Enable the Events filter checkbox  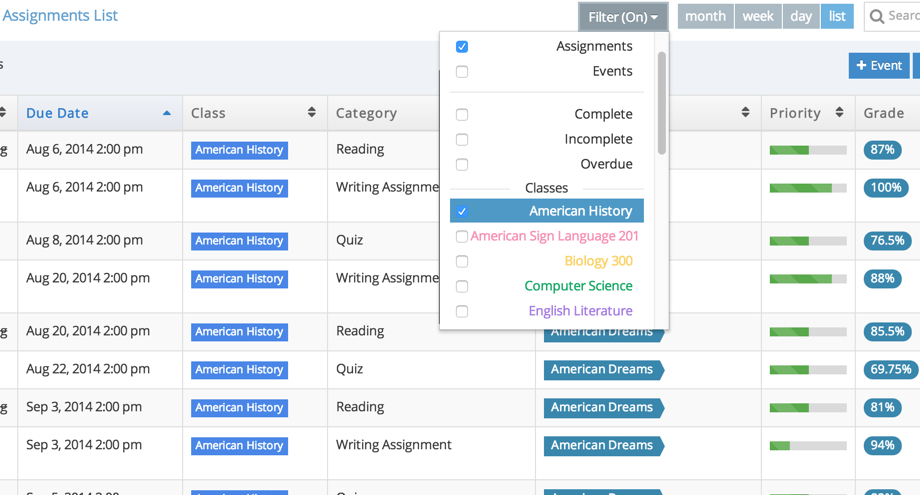point(462,72)
